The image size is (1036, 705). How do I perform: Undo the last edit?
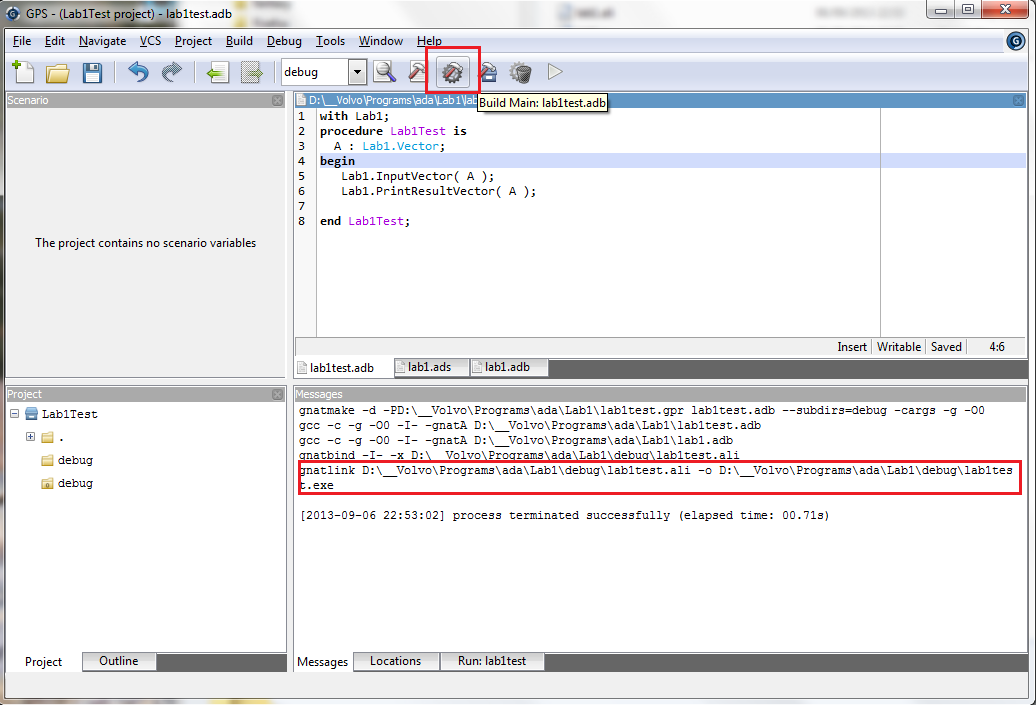point(138,72)
